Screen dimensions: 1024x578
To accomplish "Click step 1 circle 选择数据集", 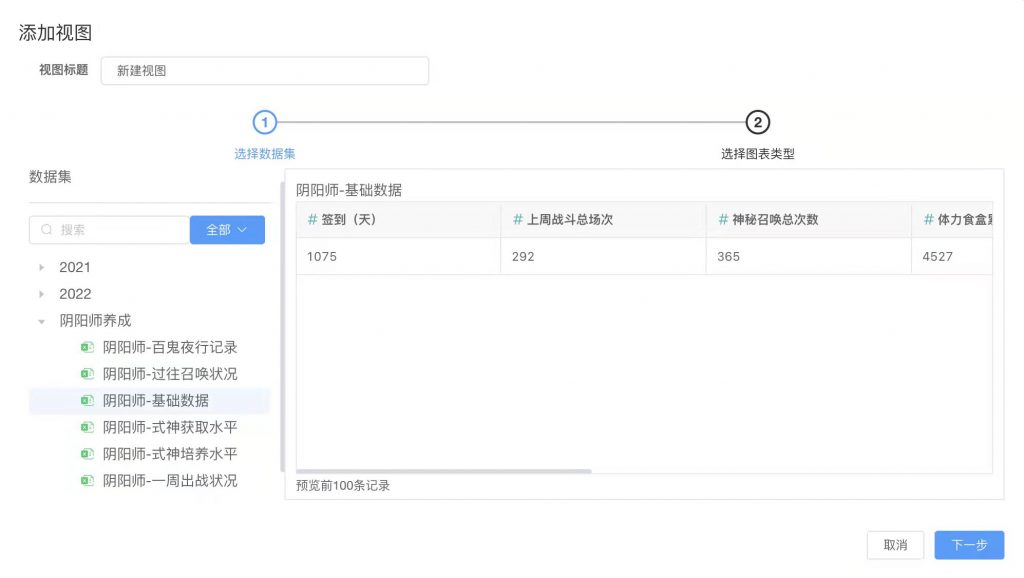I will (x=264, y=122).
